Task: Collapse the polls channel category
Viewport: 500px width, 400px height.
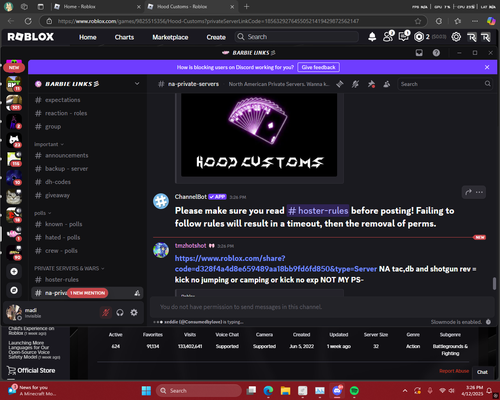Action: coord(43,213)
